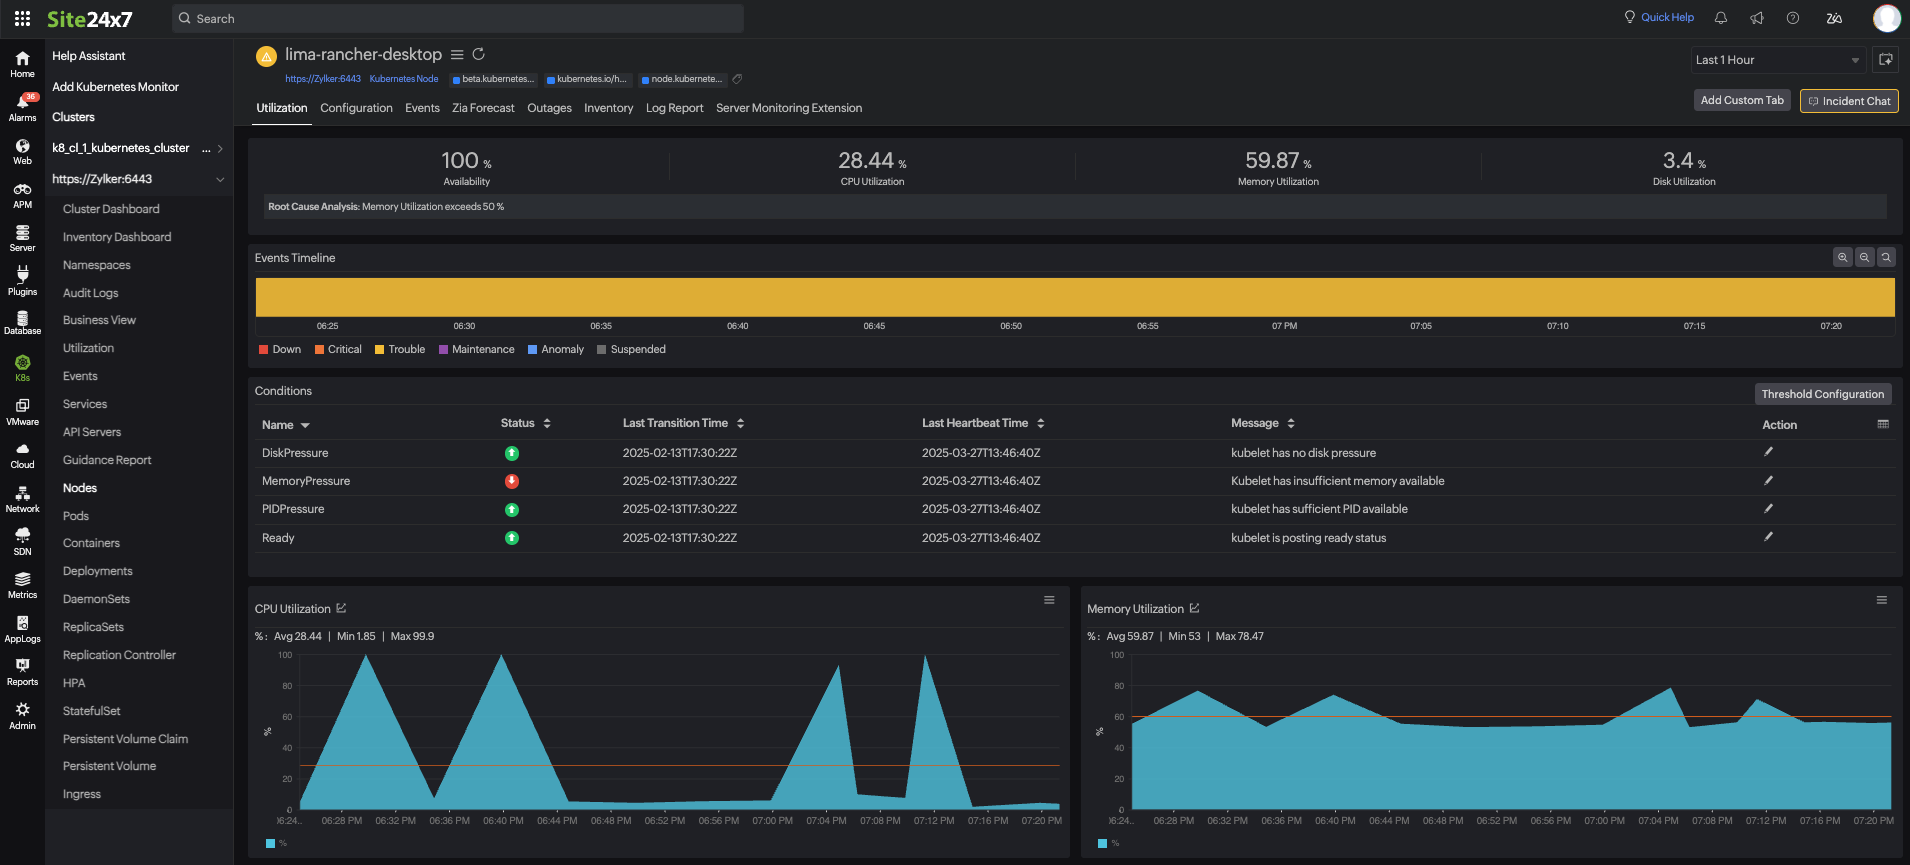The height and width of the screenshot is (865, 1910).
Task: Click the Incident Chat button
Action: [x=1848, y=101]
